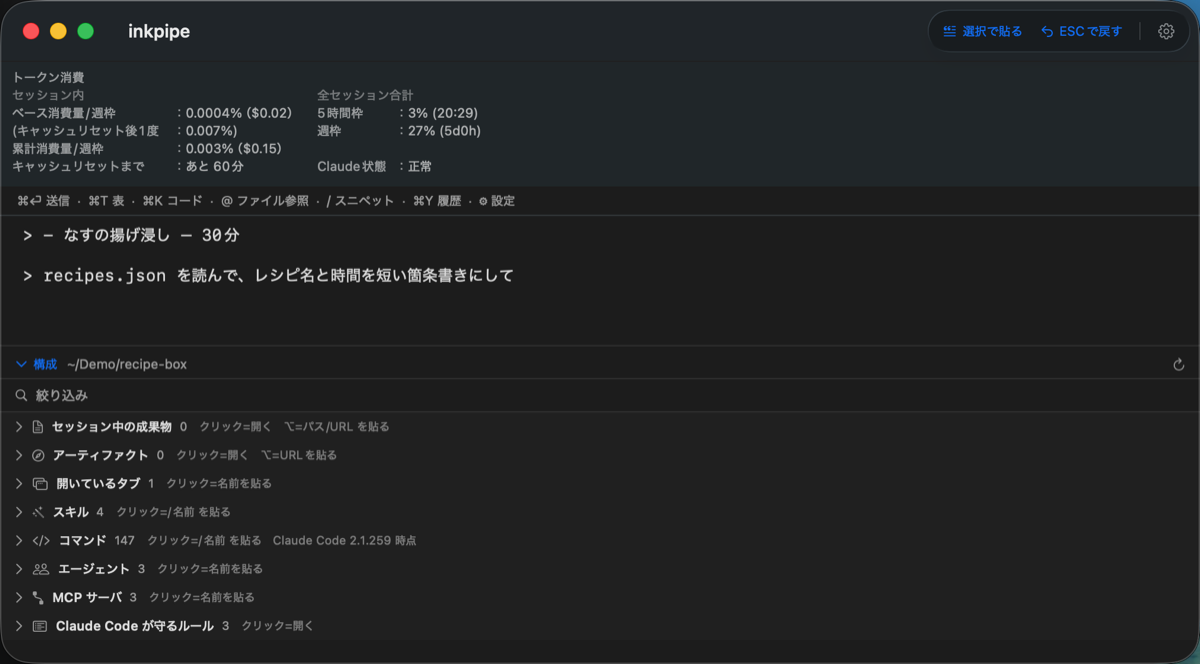1200x664 pixels.
Task: Expand the エージェント row chevron
Action: [18, 569]
